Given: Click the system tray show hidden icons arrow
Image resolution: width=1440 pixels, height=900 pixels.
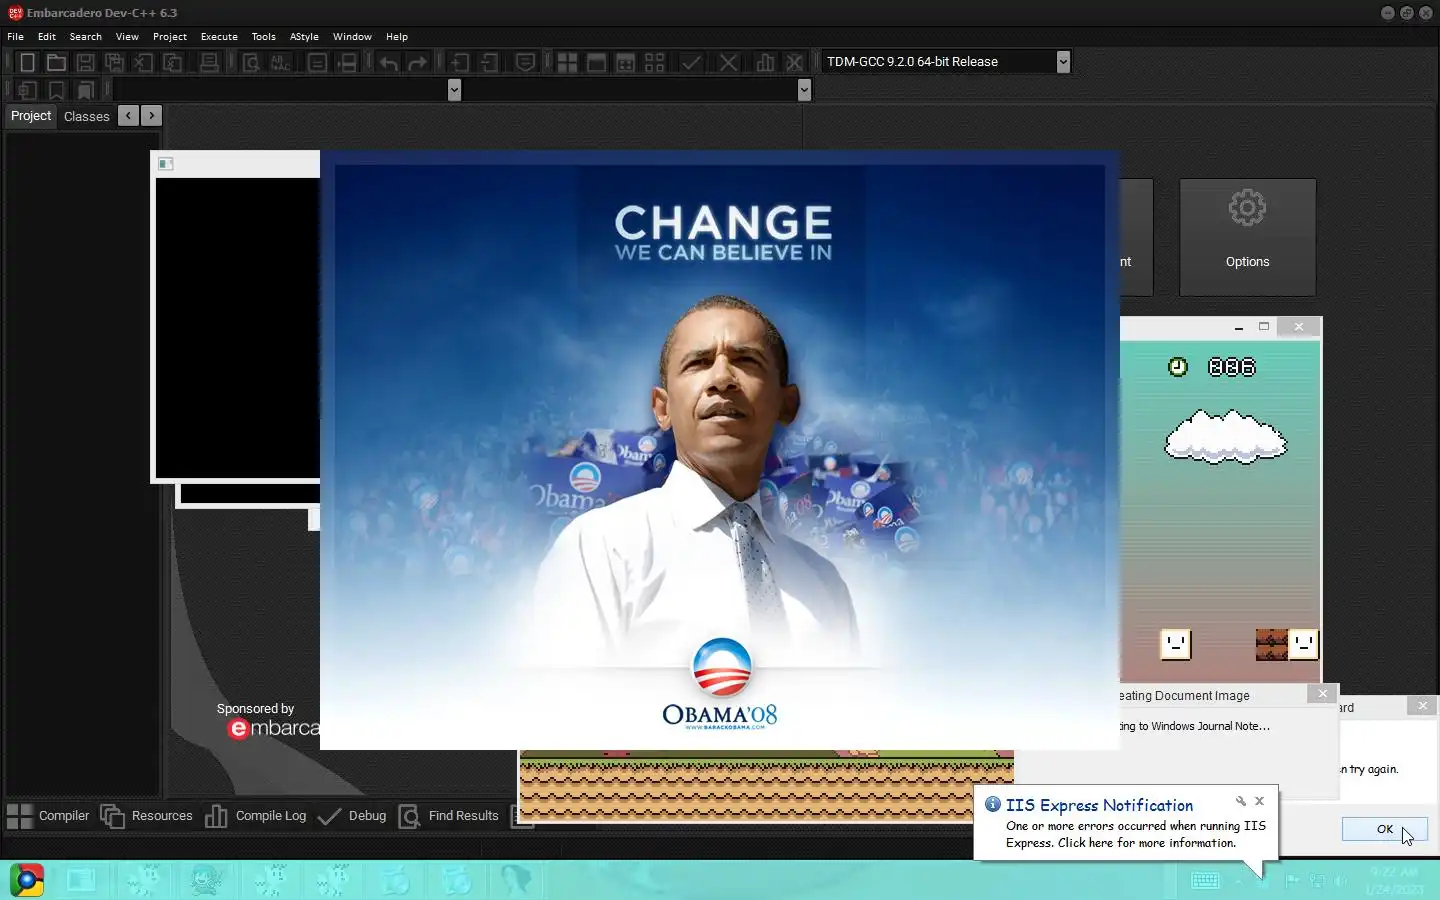Looking at the screenshot, I should point(1239,880).
